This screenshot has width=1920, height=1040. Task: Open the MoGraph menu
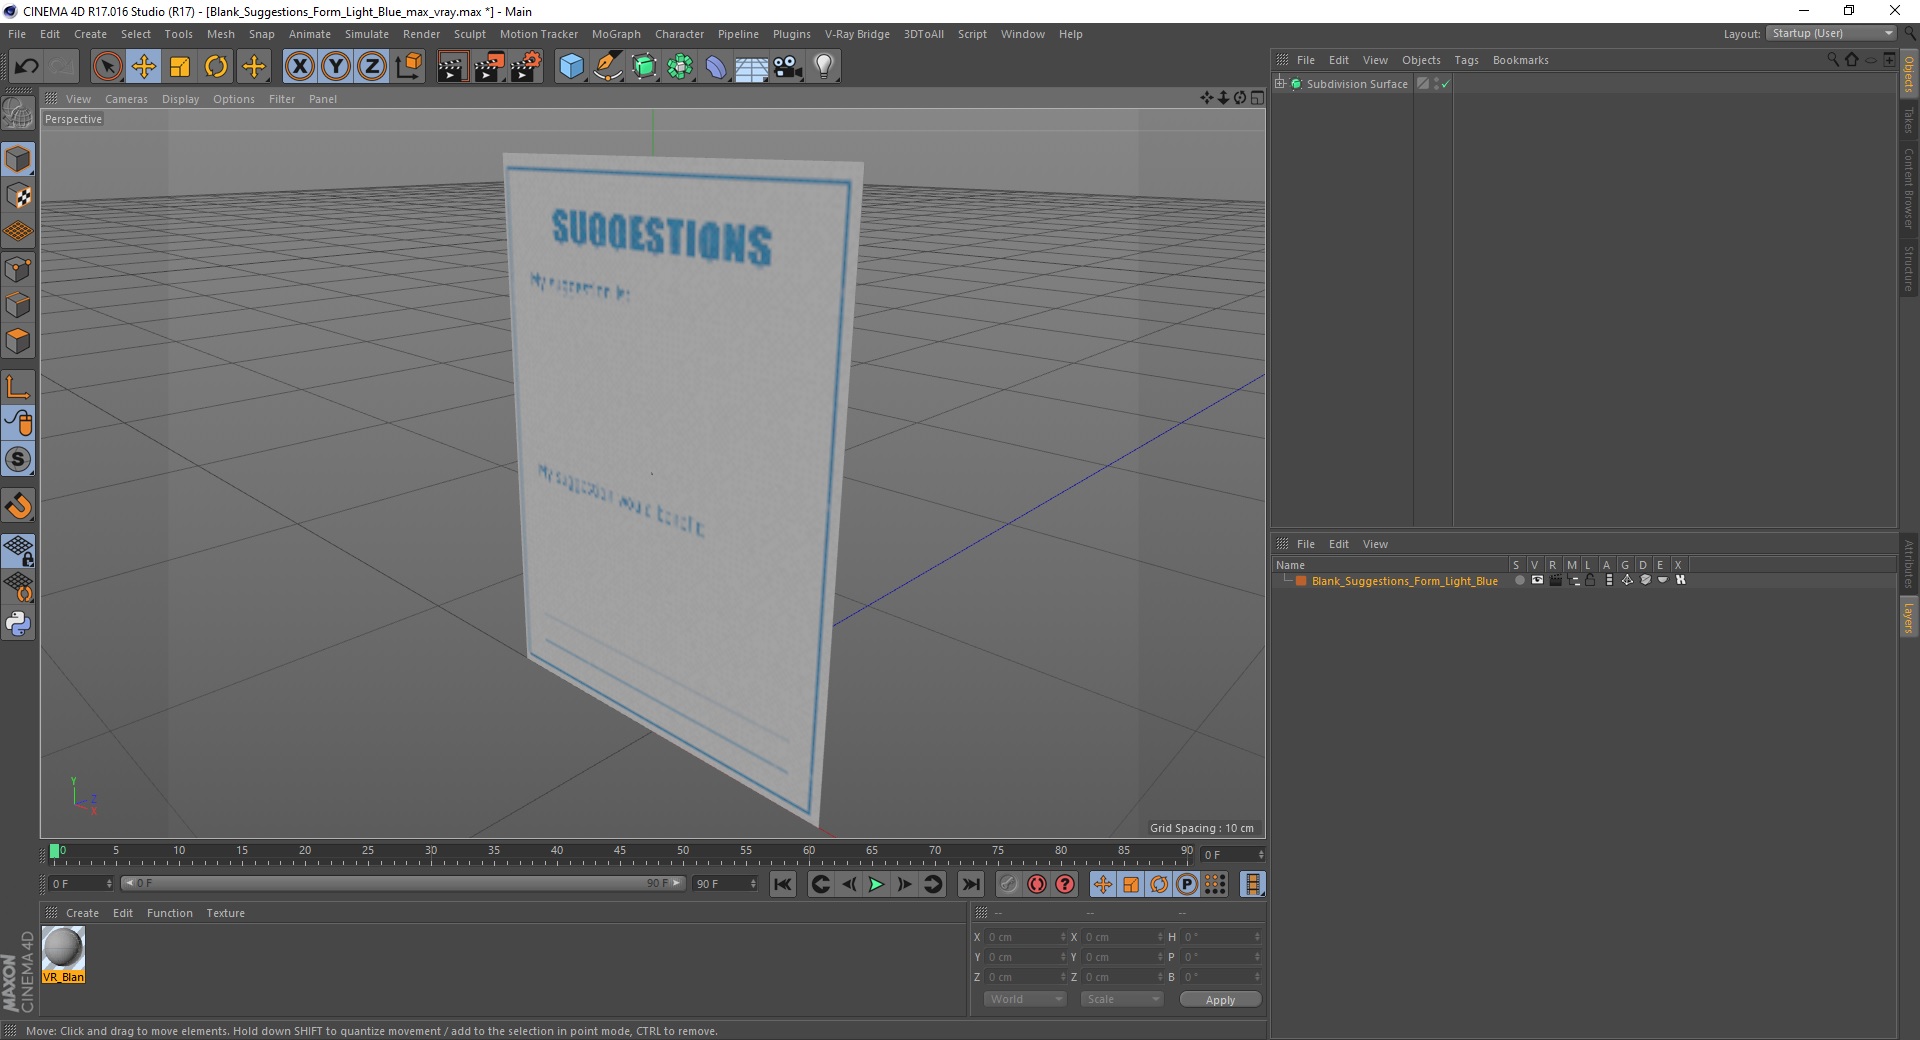click(x=616, y=34)
